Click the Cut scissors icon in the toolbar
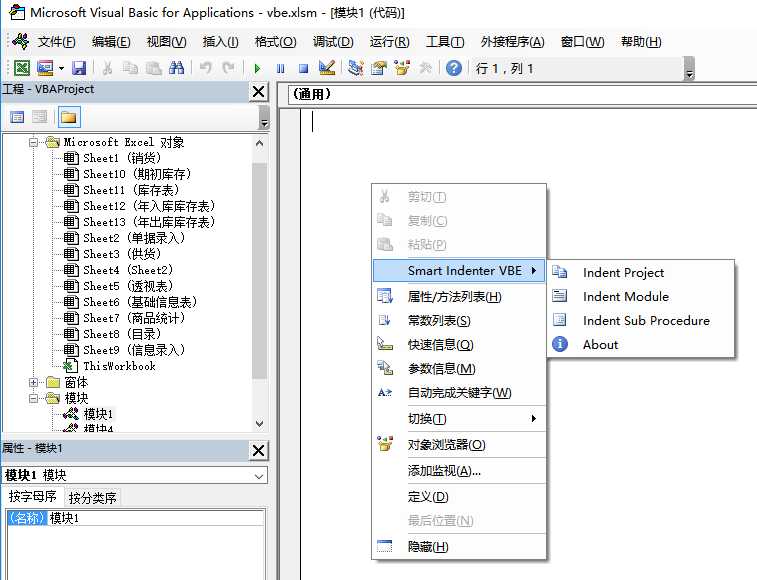The height and width of the screenshot is (580, 757). pyautogui.click(x=107, y=68)
